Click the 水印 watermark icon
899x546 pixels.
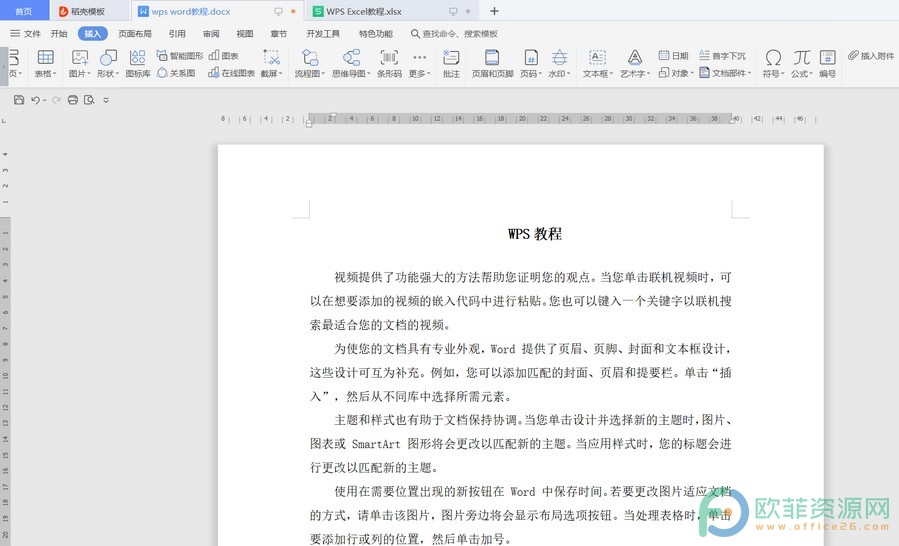559,57
